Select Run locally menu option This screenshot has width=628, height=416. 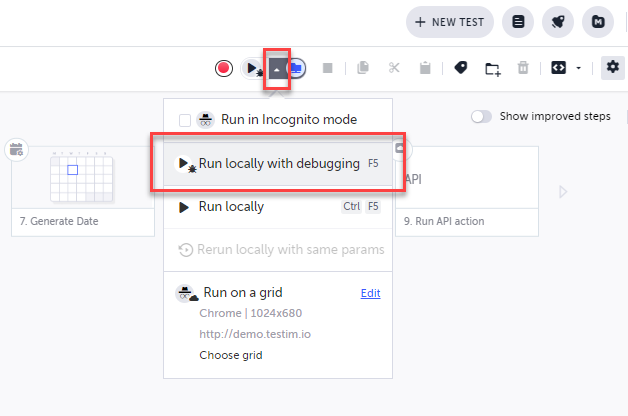coord(278,207)
